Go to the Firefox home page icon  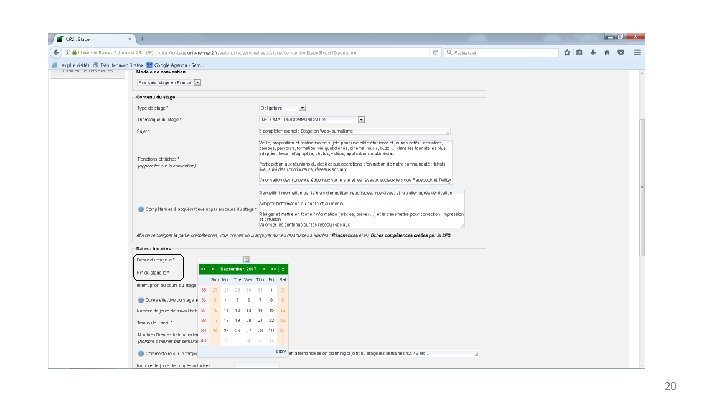coord(607,52)
